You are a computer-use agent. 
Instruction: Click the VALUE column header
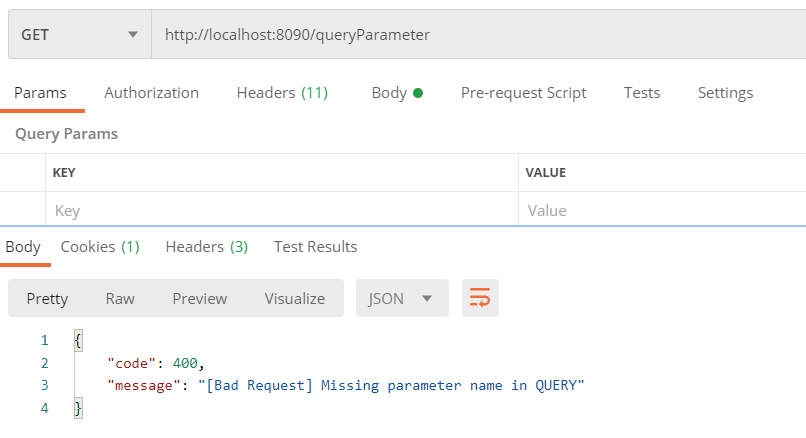(x=545, y=173)
